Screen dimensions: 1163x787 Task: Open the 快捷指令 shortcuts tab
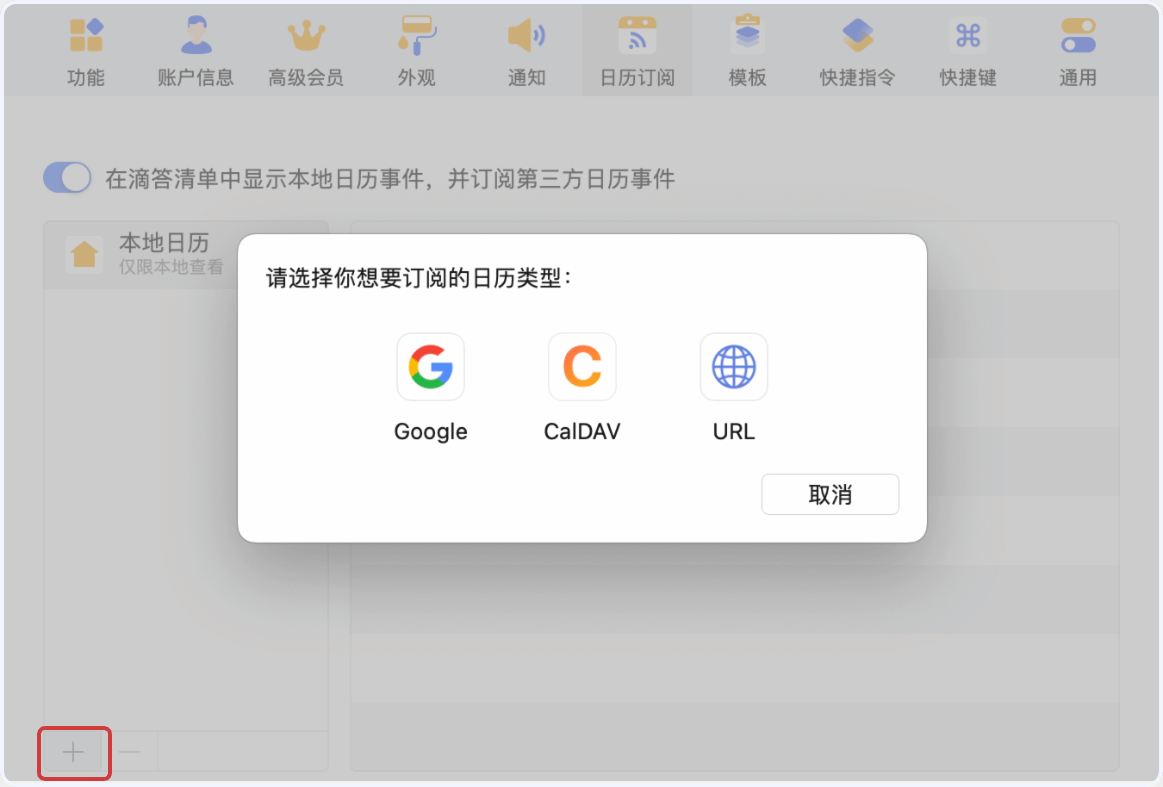(857, 50)
